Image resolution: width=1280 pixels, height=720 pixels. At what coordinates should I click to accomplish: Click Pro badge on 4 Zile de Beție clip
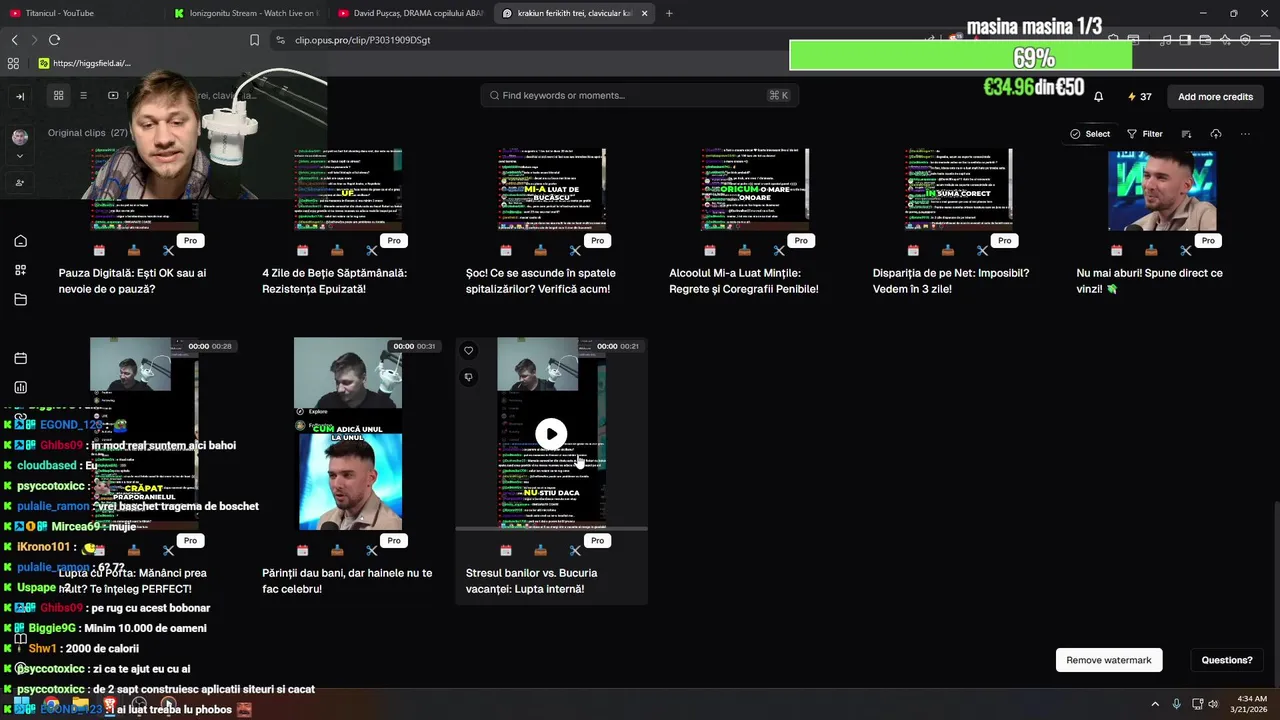[394, 241]
